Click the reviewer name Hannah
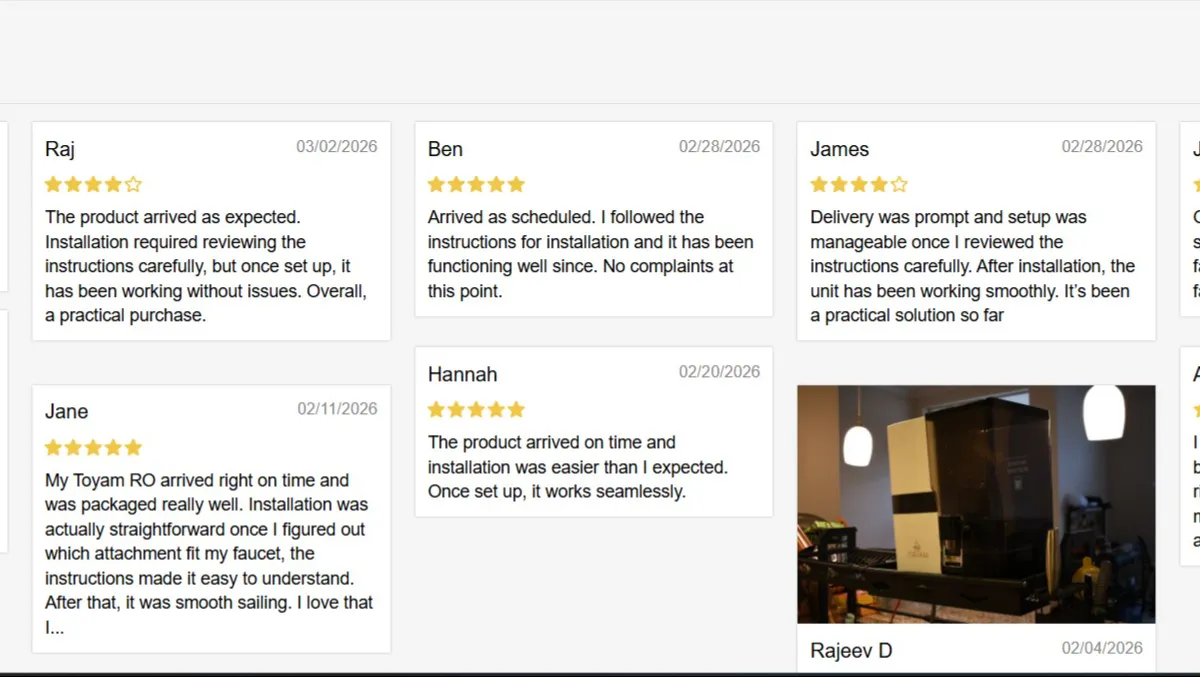 [x=462, y=374]
